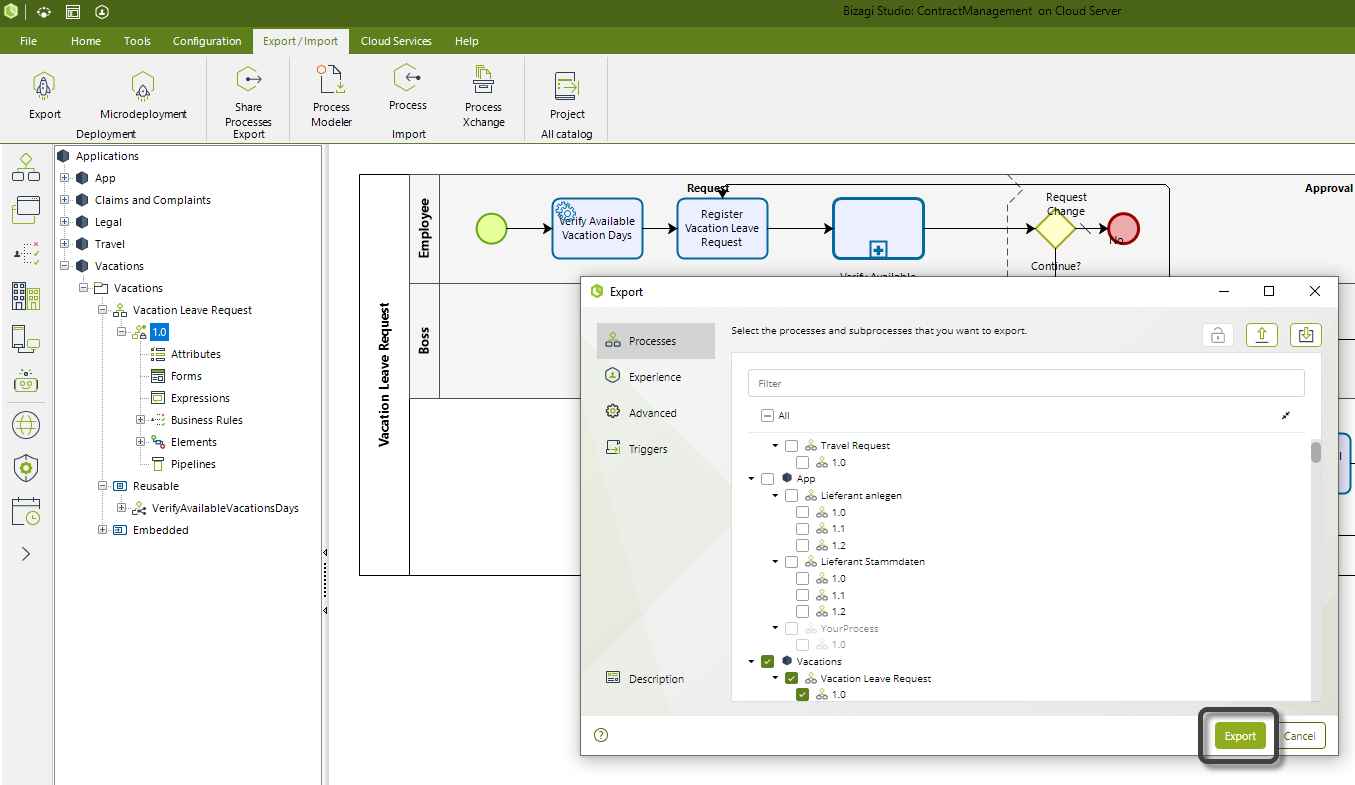This screenshot has width=1355, height=785.
Task: Select VerifyAvailableVacationsDays tree item
Action: (x=225, y=508)
